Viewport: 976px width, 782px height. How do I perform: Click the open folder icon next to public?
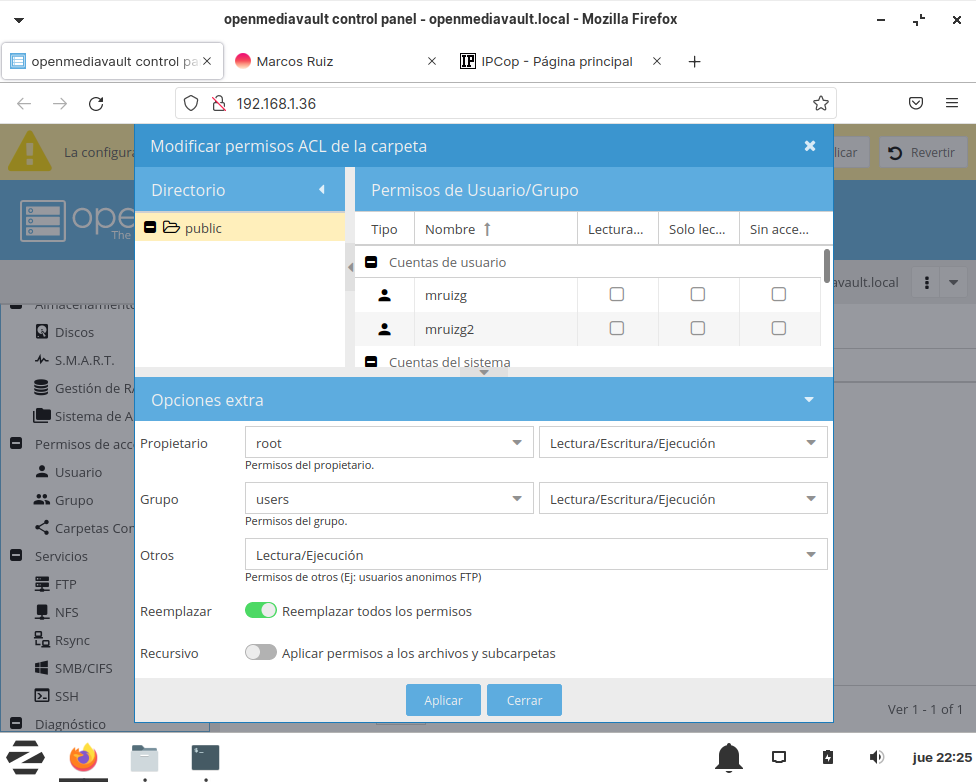pyautogui.click(x=171, y=228)
